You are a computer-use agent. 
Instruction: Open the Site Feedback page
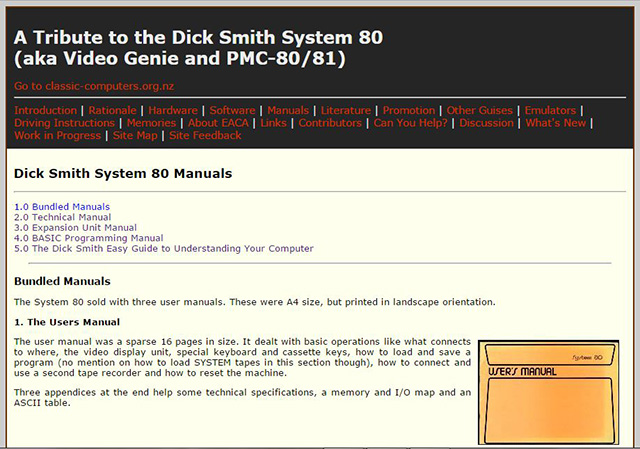[205, 136]
